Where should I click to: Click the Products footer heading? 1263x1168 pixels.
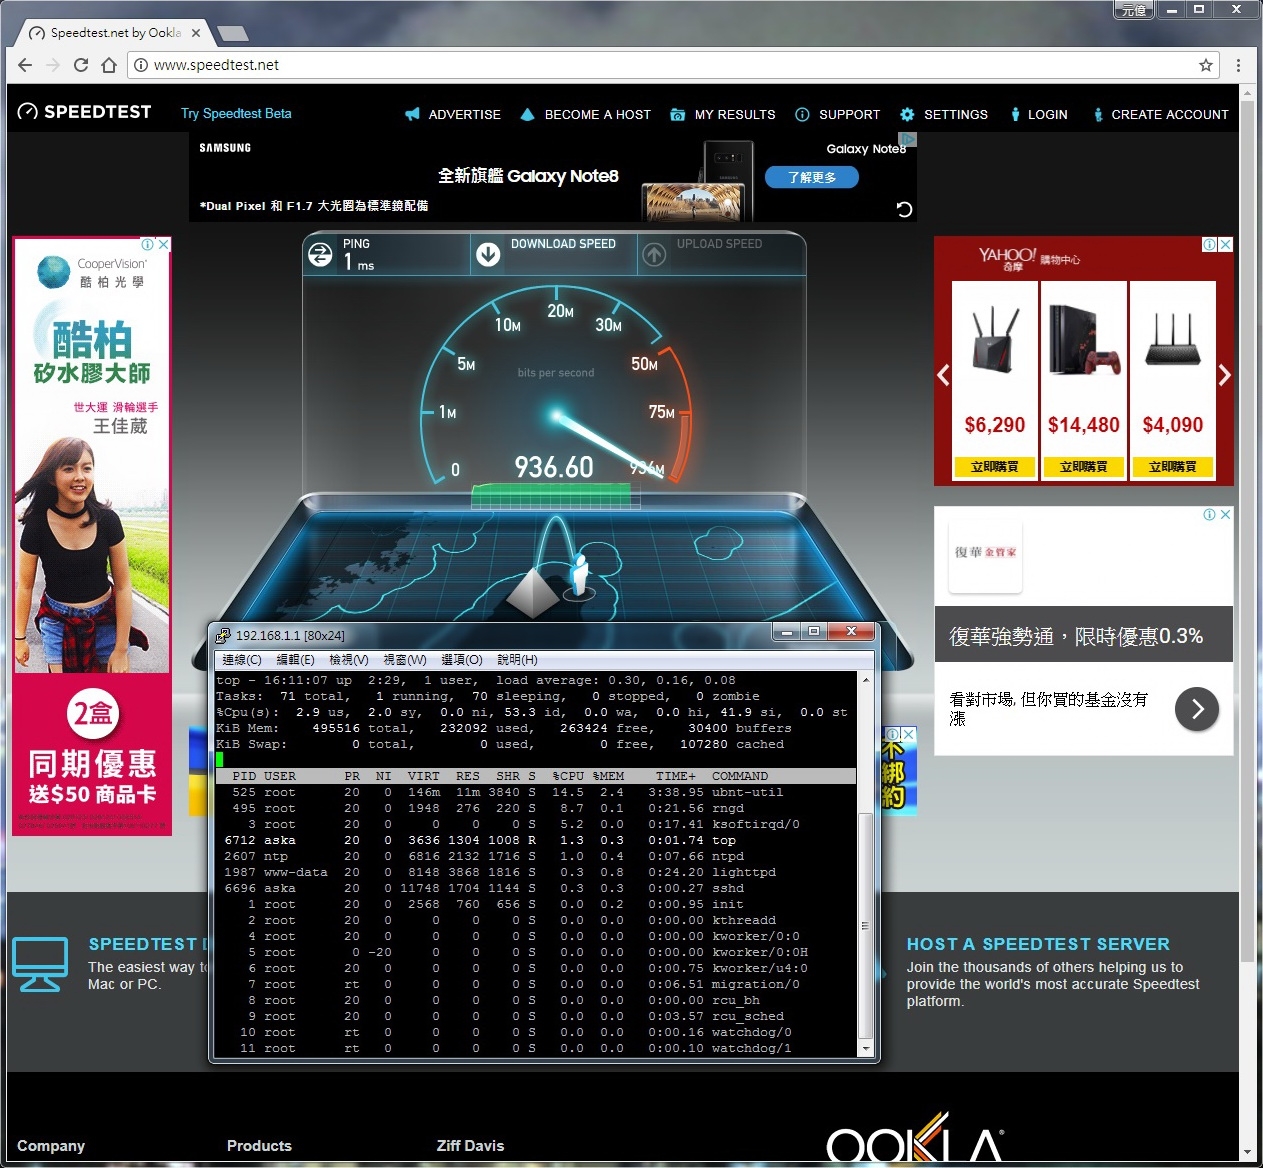coord(259,1146)
